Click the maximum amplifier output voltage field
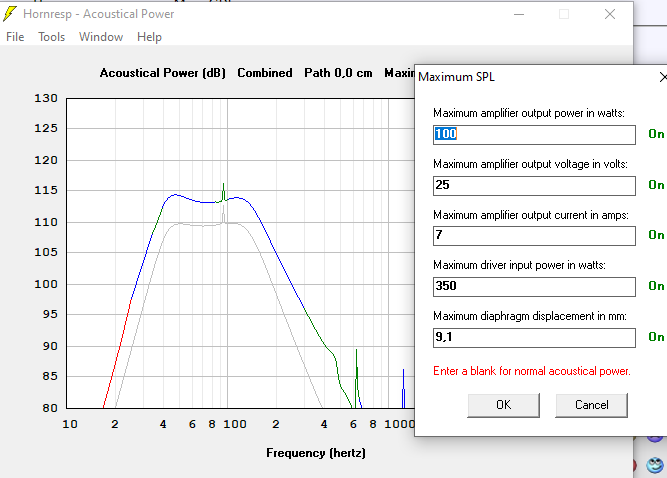Viewport: 667px width, 478px height. tap(534, 186)
